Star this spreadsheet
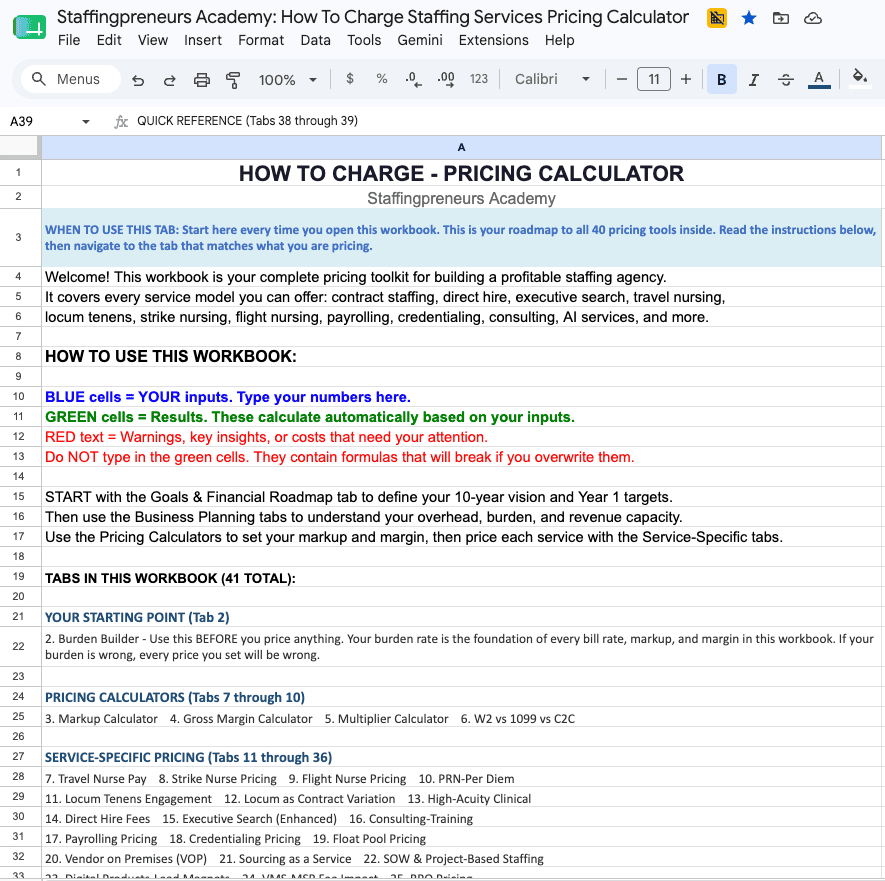Viewport: 885px width, 881px height. tap(749, 19)
